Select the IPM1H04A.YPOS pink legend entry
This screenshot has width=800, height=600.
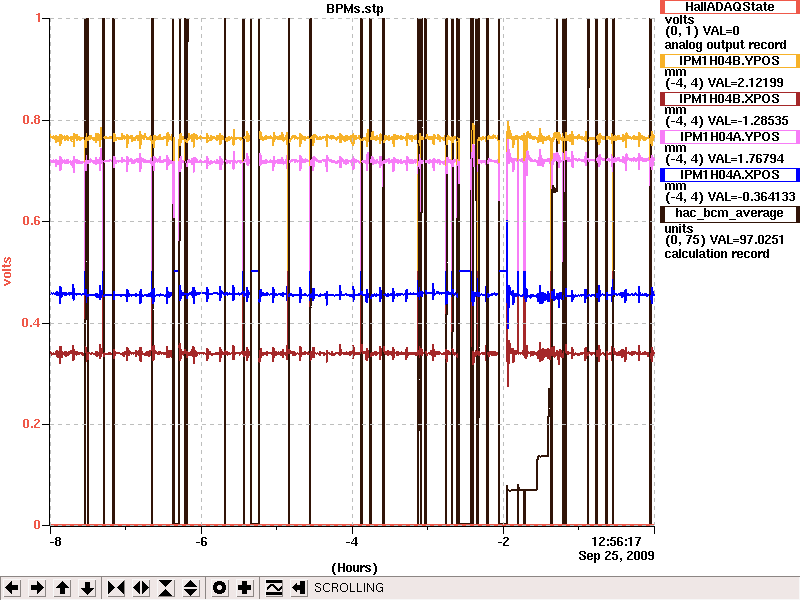click(x=730, y=137)
